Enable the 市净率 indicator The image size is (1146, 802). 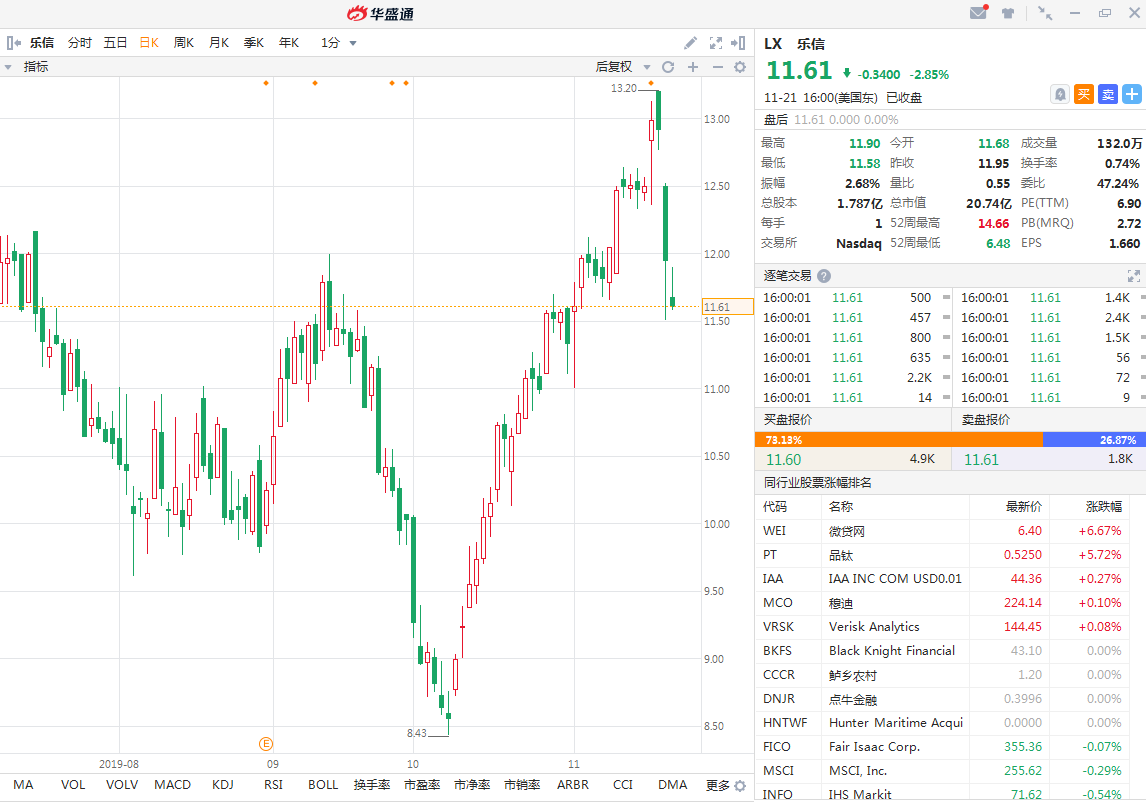472,784
